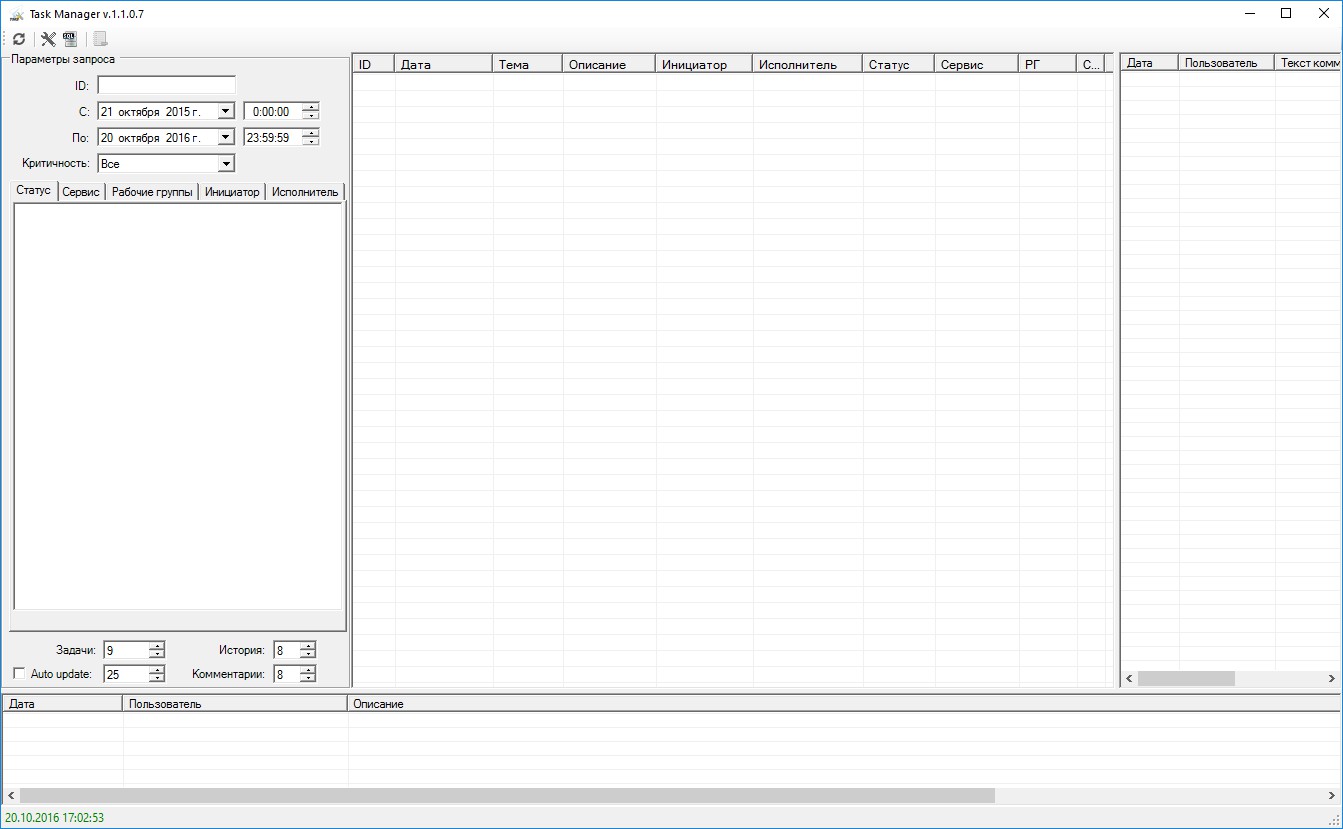Viewport: 1343px width, 829px height.
Task: Click the grayed-out document log toolbar icon
Action: (x=101, y=39)
